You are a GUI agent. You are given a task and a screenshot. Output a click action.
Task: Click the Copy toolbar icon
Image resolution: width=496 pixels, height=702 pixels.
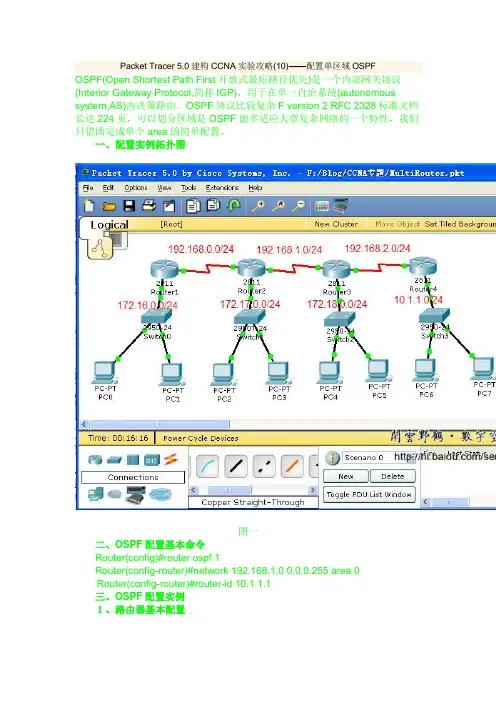(193, 206)
